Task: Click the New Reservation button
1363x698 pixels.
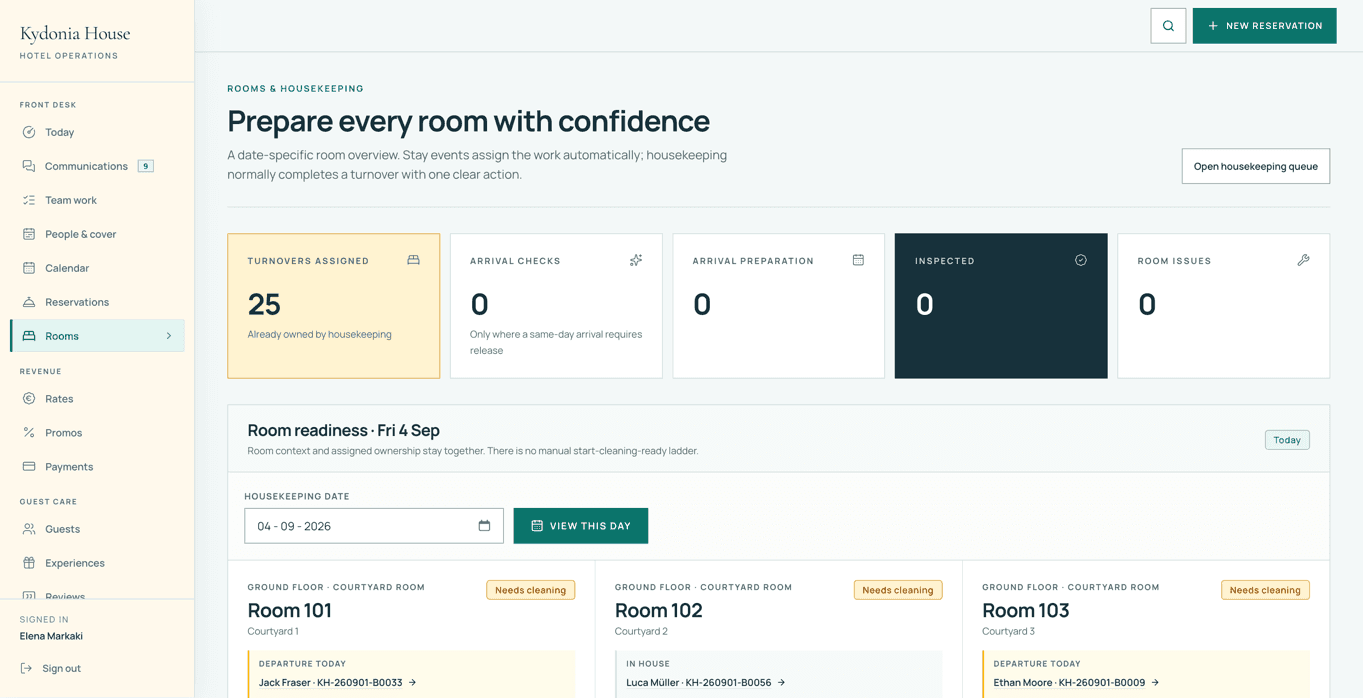Action: [x=1264, y=26]
